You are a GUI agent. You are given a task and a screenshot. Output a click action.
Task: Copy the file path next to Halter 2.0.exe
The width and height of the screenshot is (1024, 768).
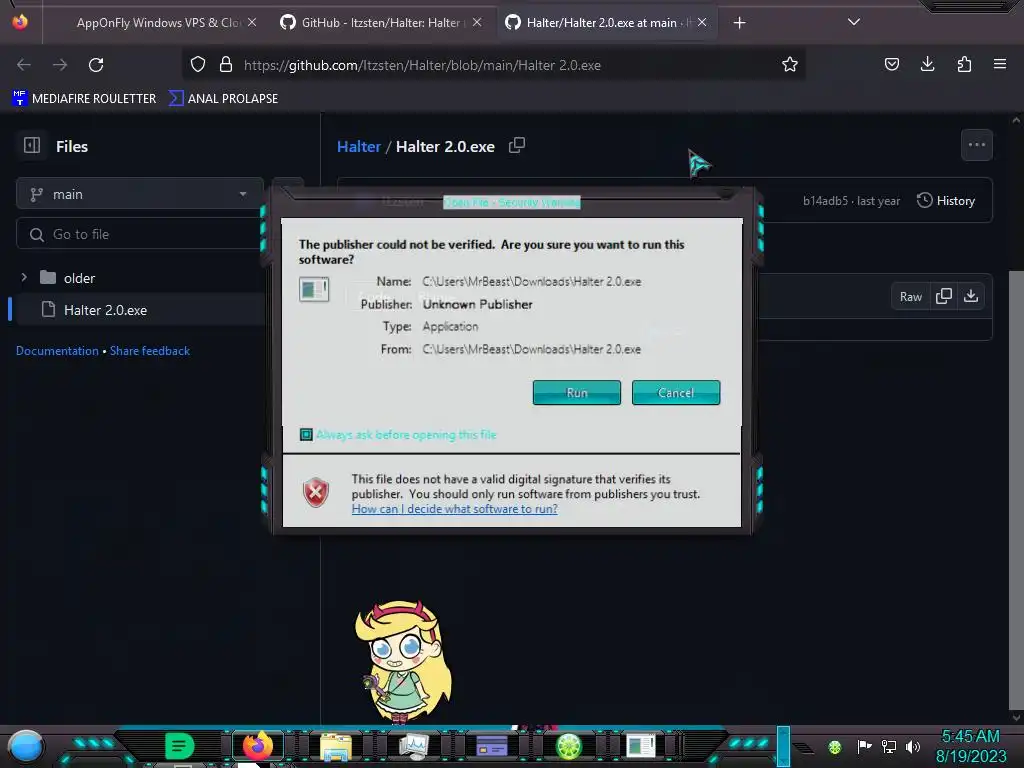[x=517, y=145]
